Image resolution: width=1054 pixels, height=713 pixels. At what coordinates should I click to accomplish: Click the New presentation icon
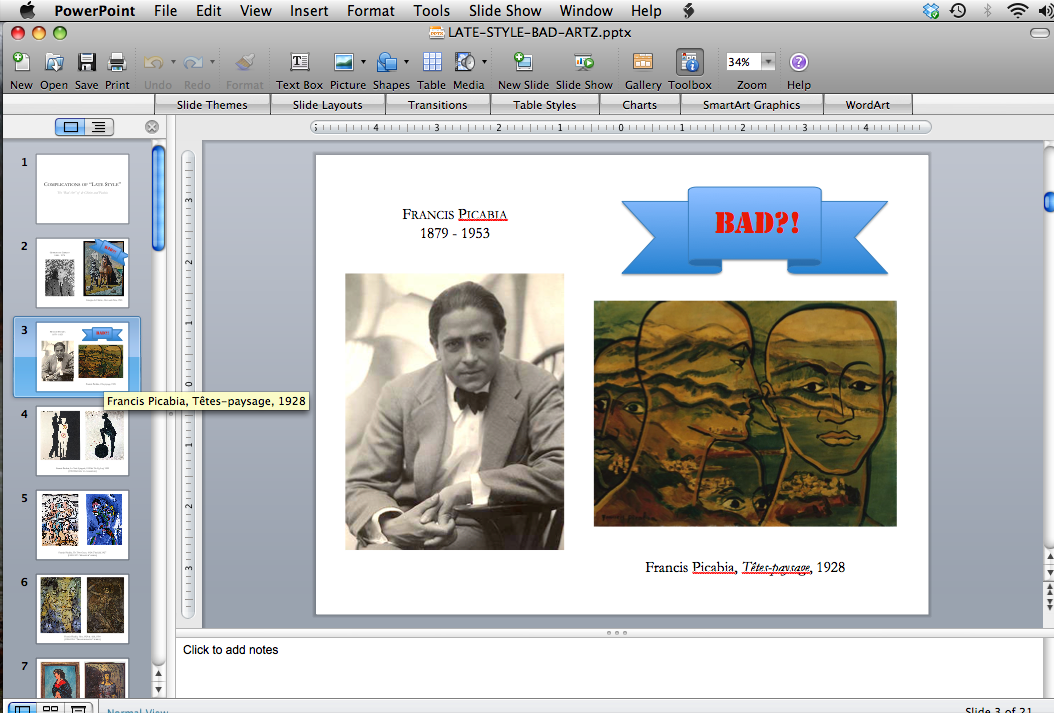tap(21, 62)
